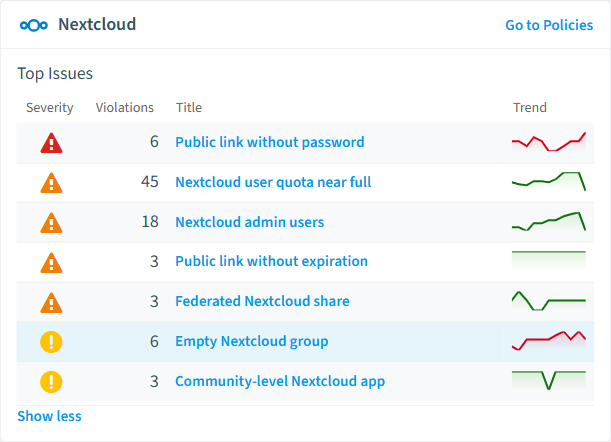Screen dimensions: 611x442
Task: Click orange severity icon for Nextcloud admin users
Action: (x=51, y=223)
